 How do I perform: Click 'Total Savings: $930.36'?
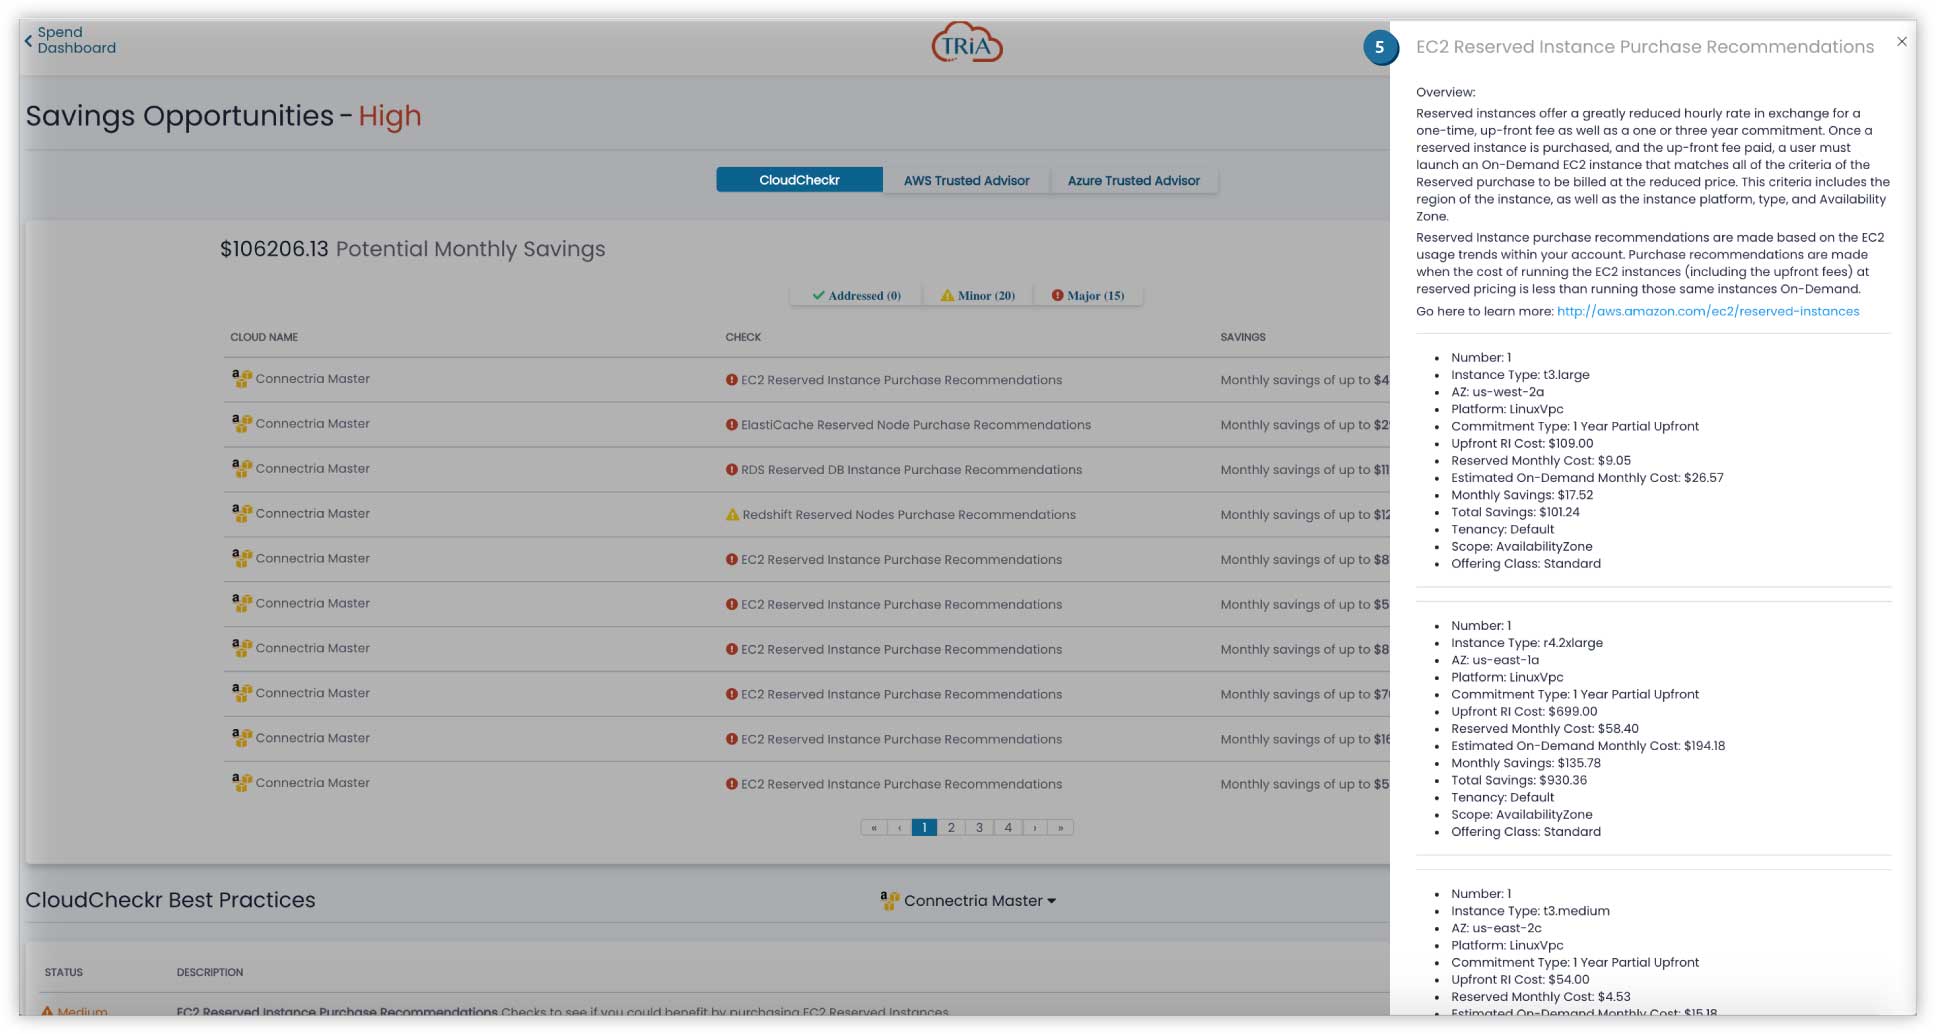1519,780
